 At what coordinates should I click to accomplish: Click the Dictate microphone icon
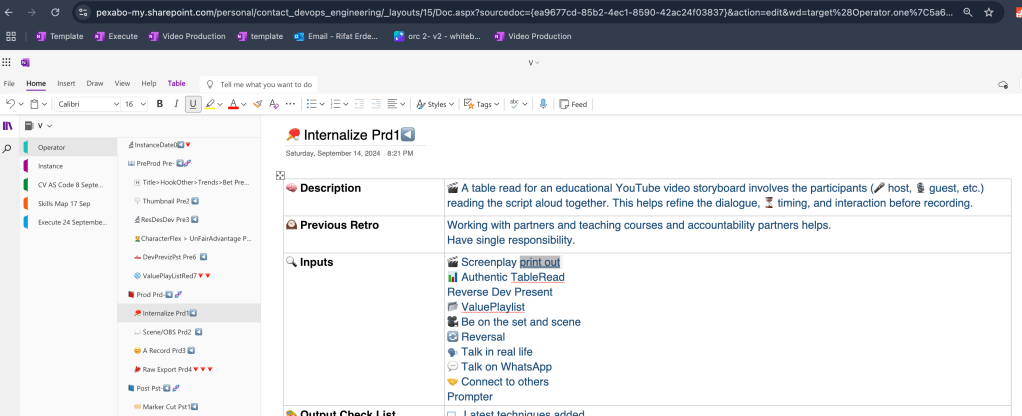(x=543, y=104)
